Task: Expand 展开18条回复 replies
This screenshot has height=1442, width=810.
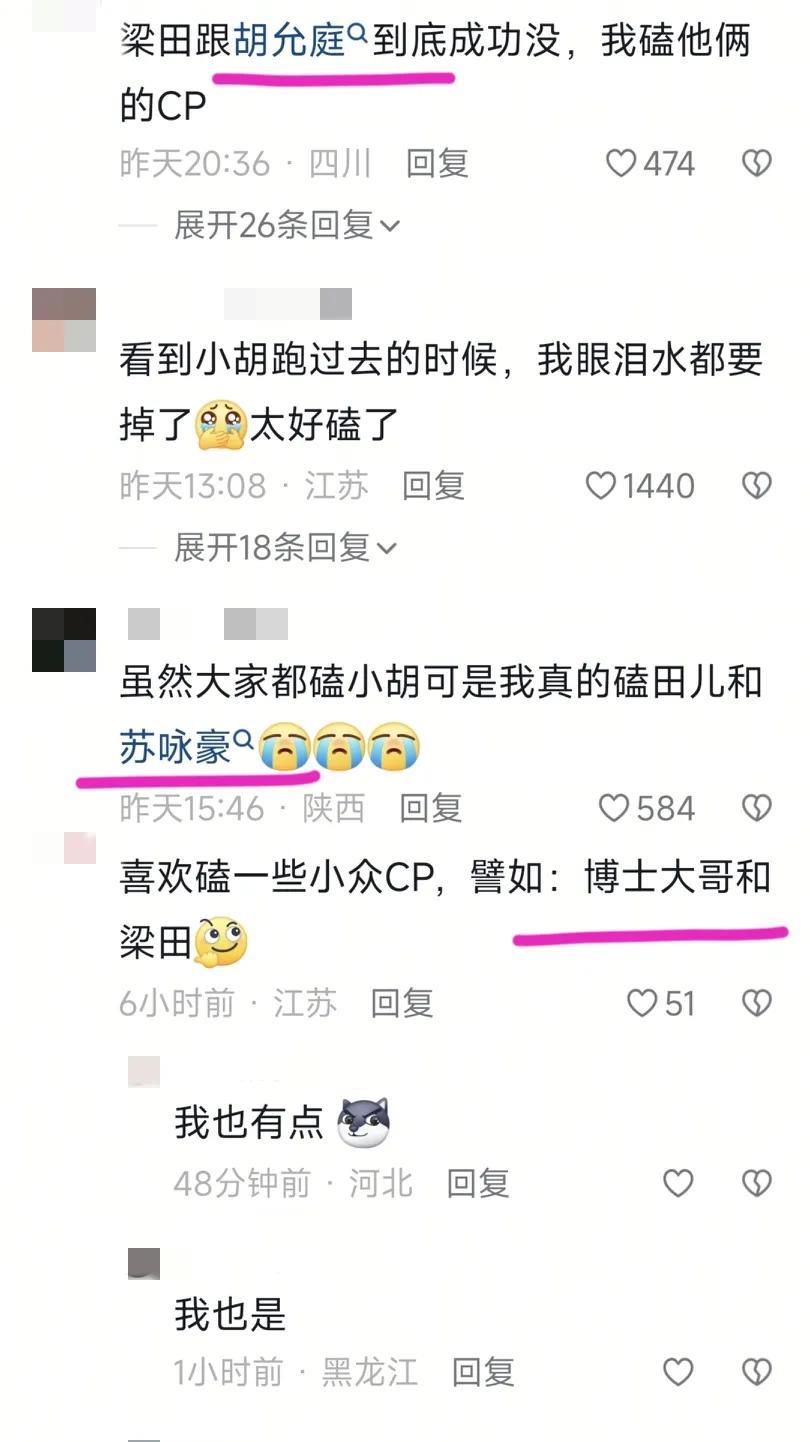Action: (286, 547)
